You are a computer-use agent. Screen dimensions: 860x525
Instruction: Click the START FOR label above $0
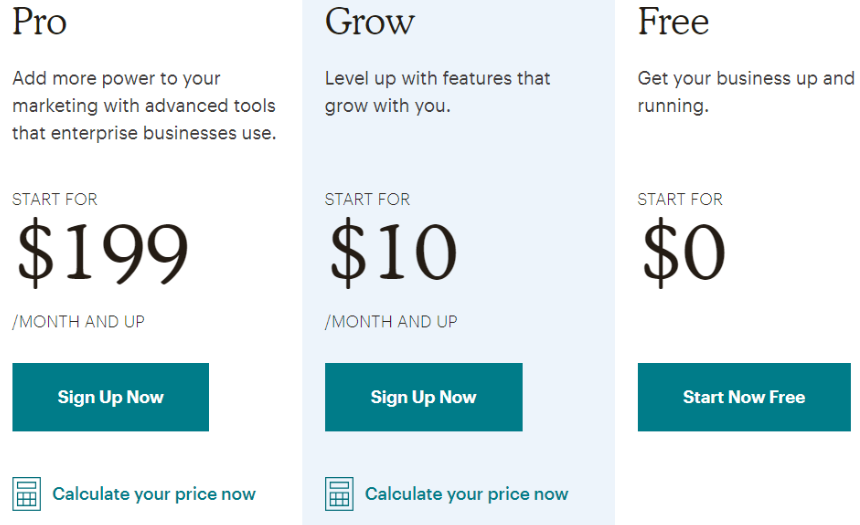(680, 199)
